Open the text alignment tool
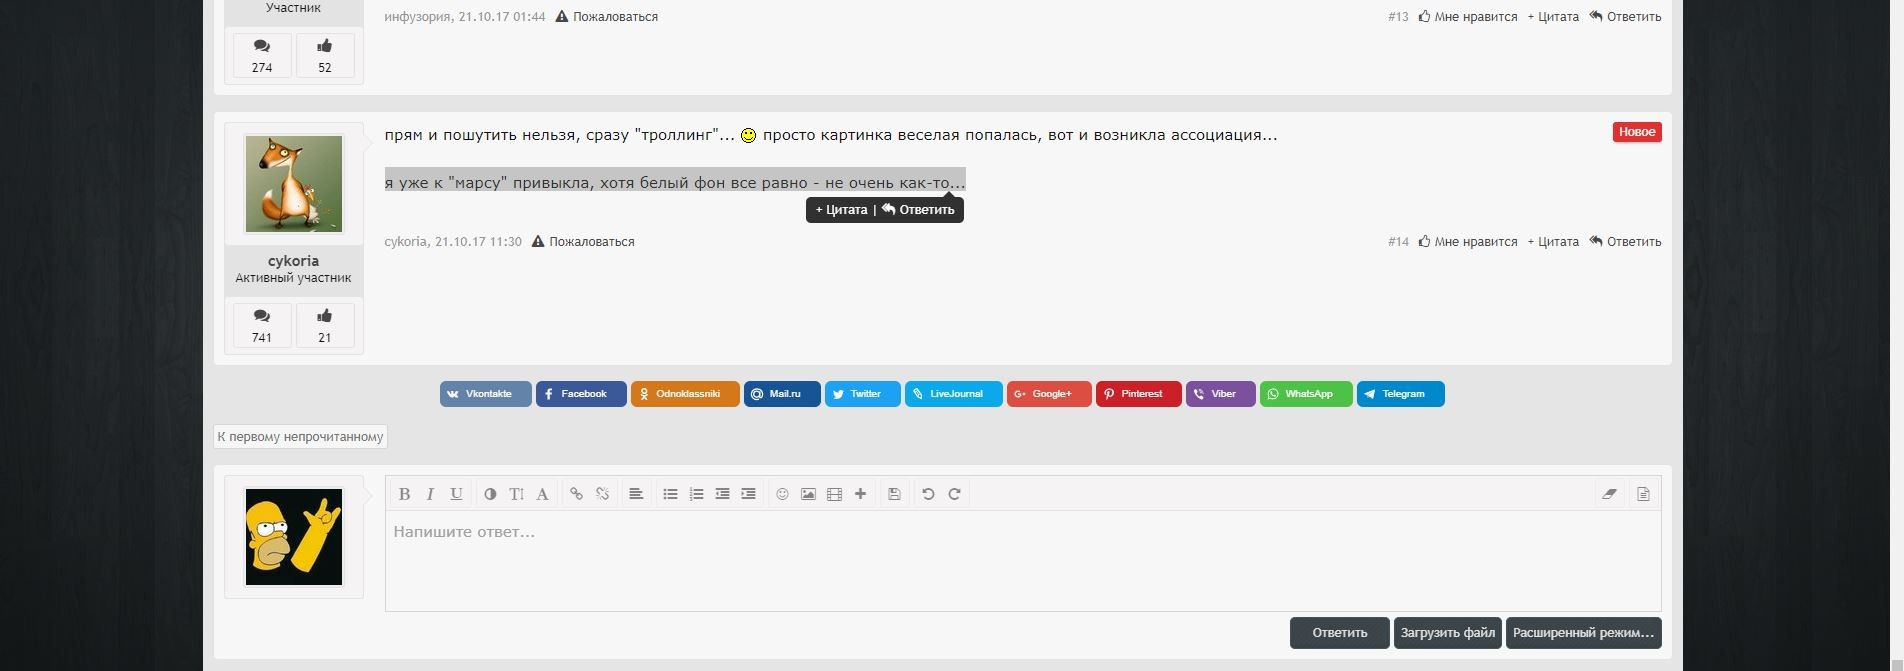Viewport: 1904px width, 671px height. tap(636, 494)
